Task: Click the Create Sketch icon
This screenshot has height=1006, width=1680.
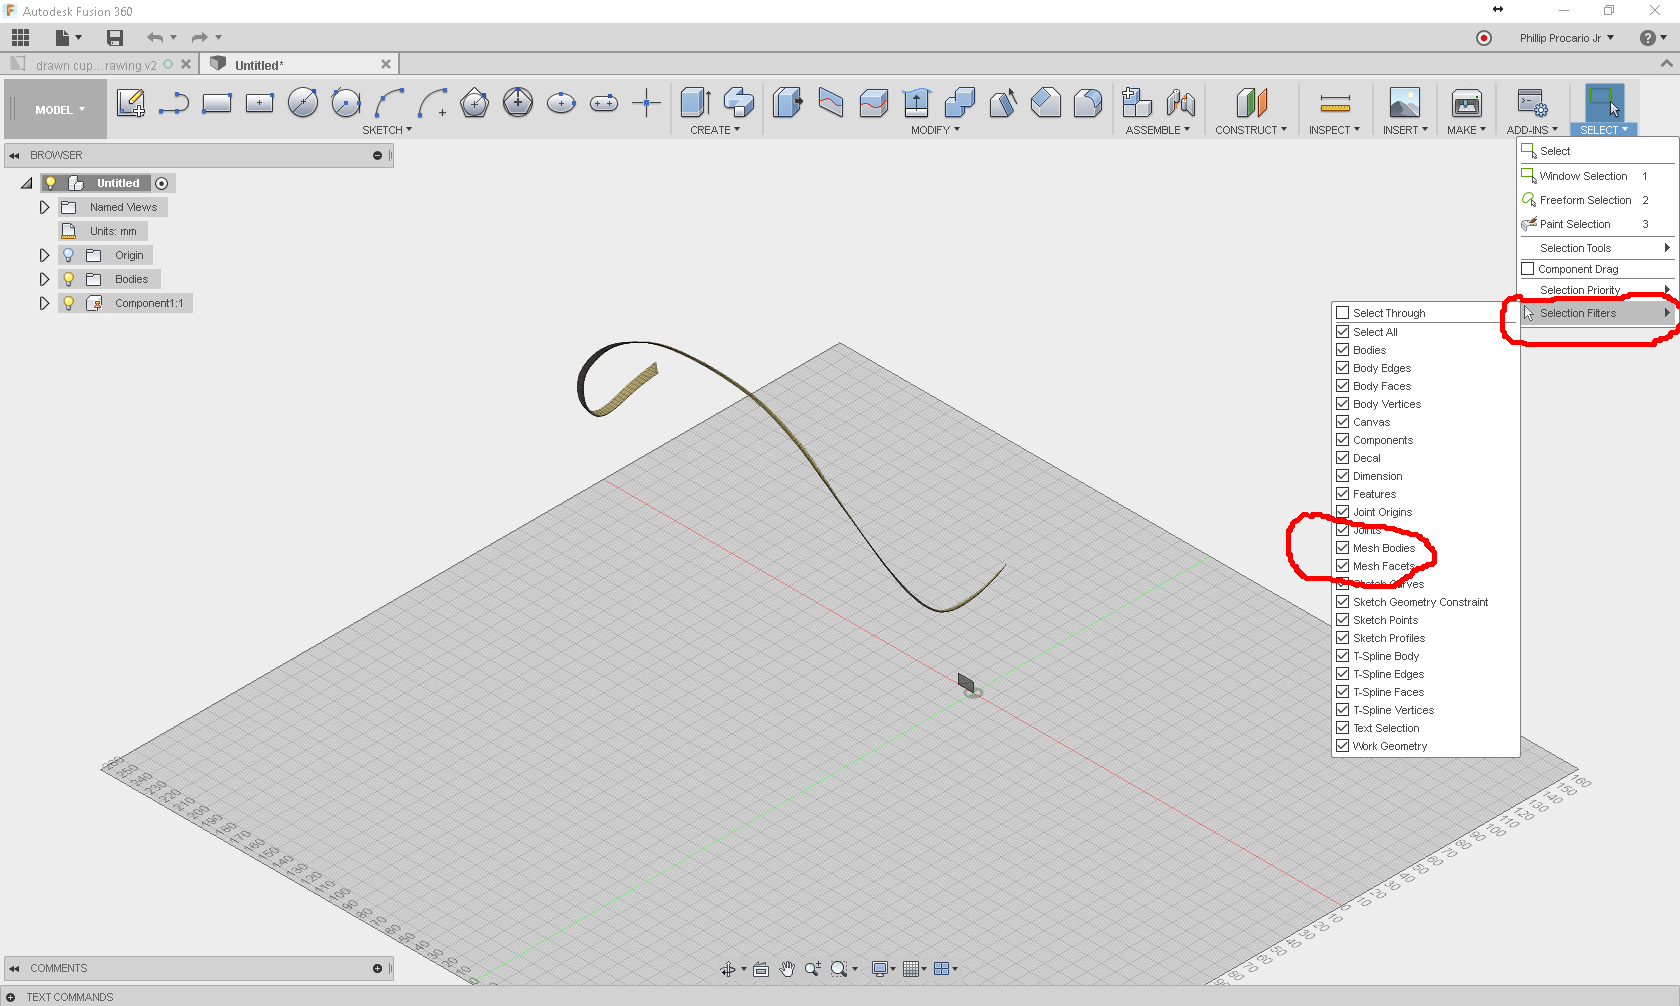Action: 131,103
